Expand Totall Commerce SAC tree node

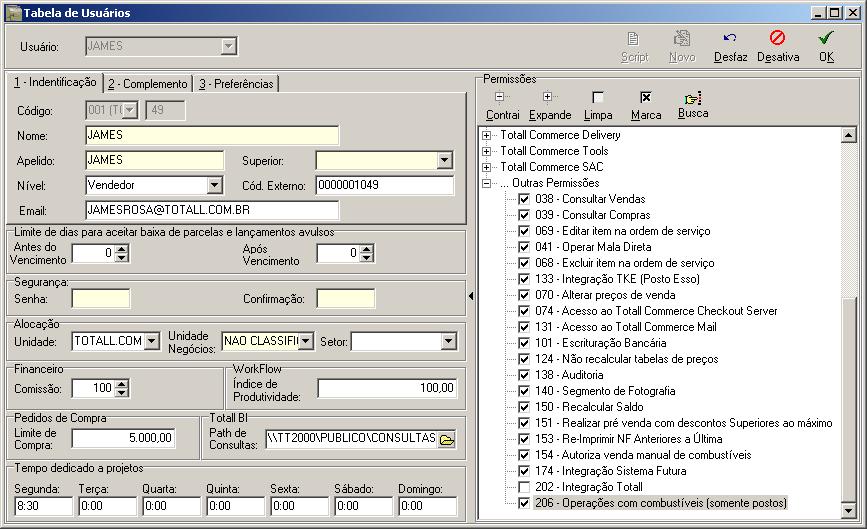(487, 167)
